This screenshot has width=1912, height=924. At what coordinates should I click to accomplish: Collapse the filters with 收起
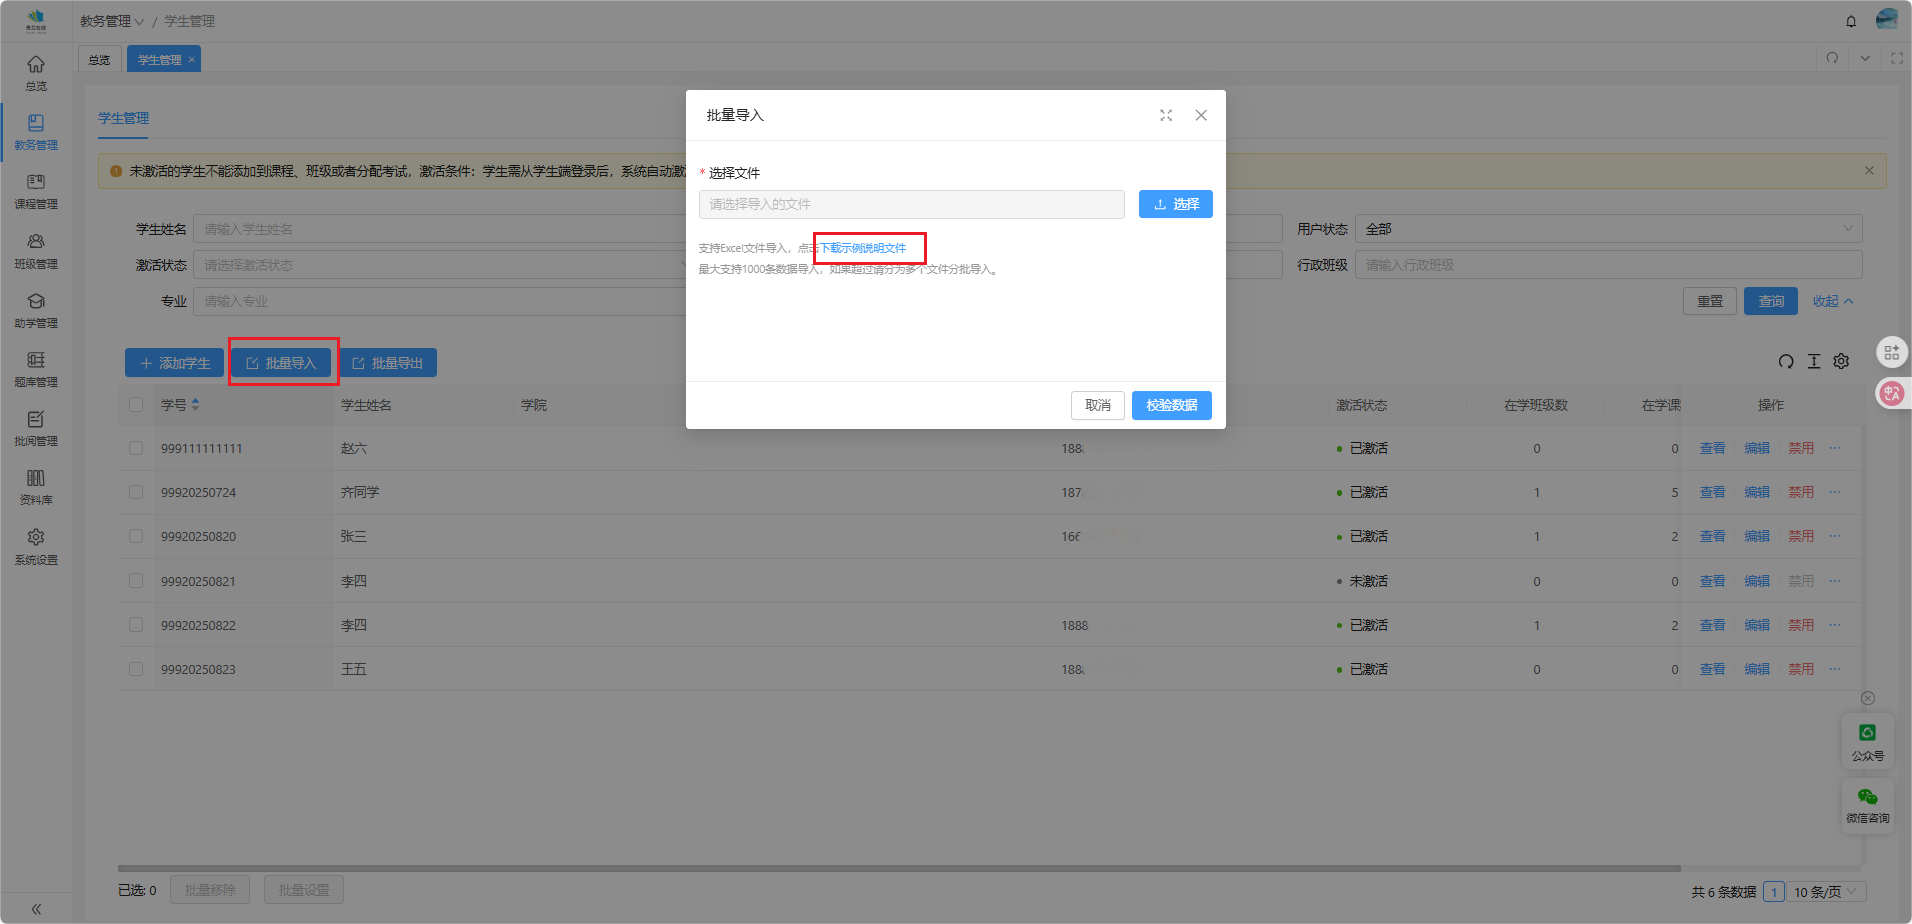(1832, 301)
